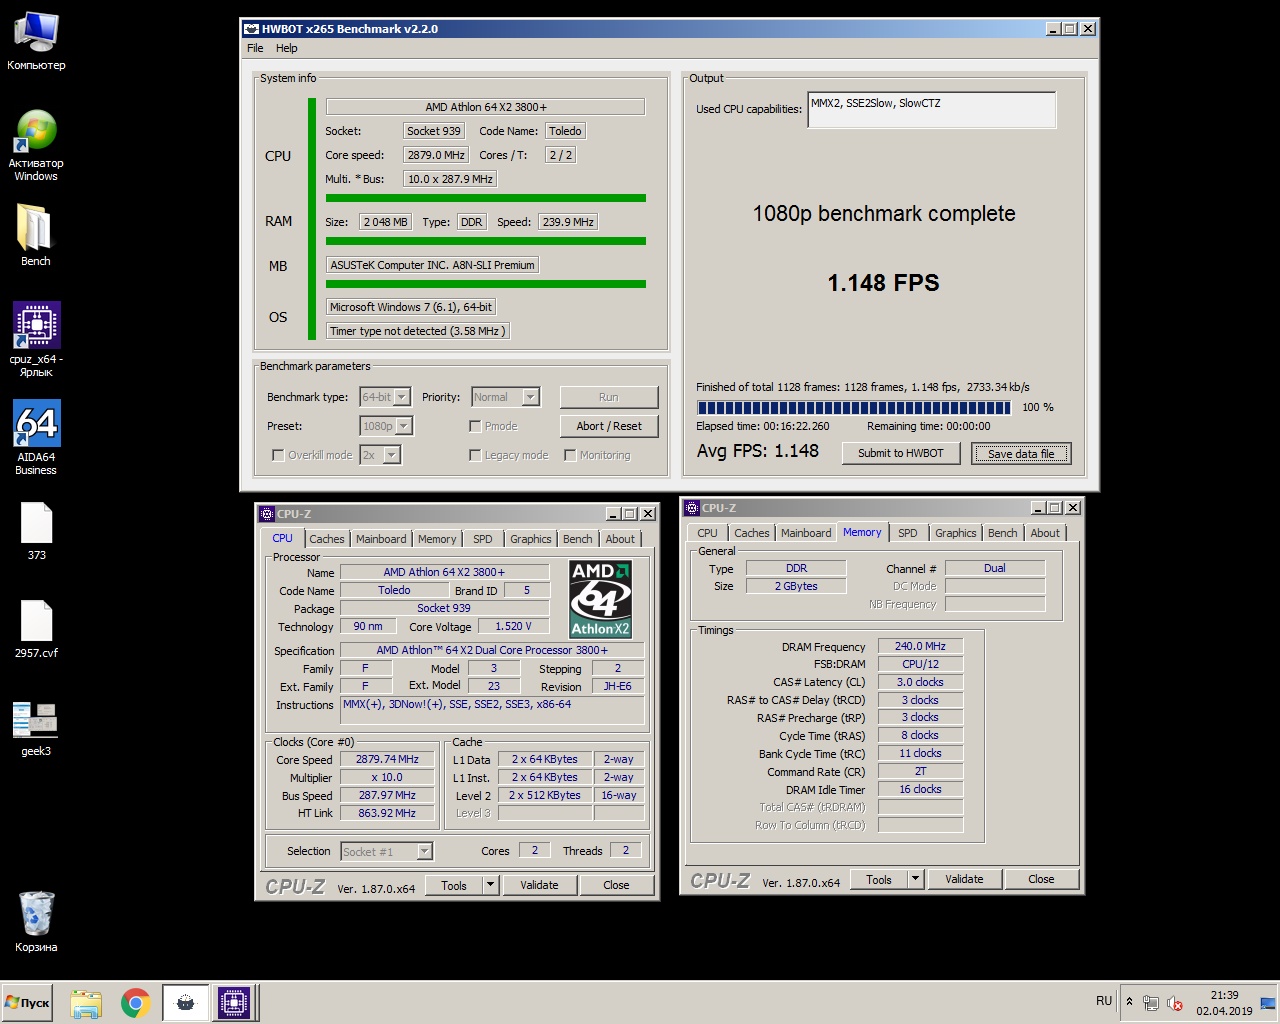Open the Пуск start menu

(28, 1003)
